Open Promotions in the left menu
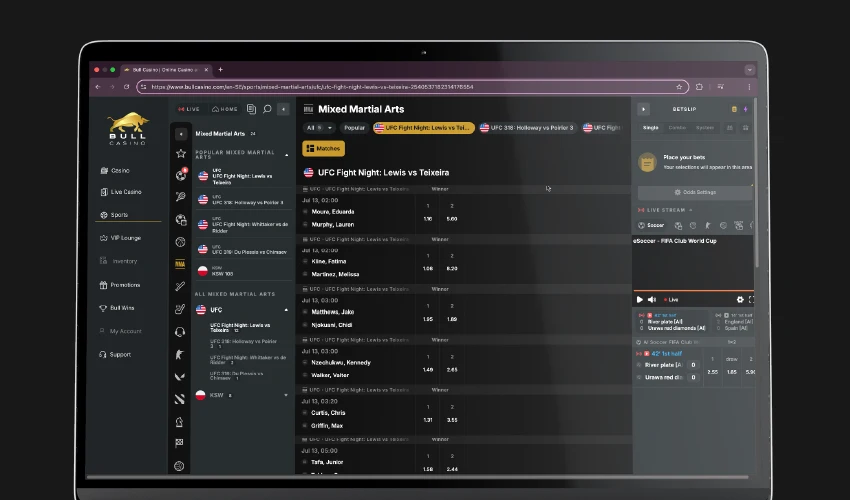This screenshot has width=850, height=500. [x=120, y=285]
